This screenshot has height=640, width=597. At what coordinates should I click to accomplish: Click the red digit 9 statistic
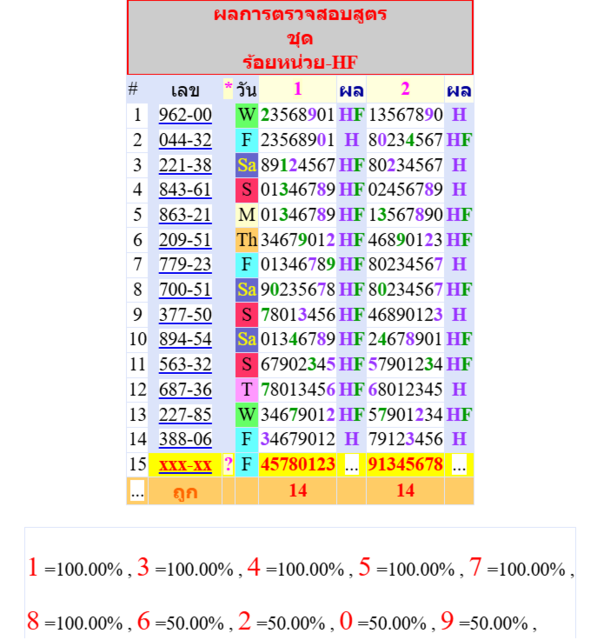pos(447,621)
